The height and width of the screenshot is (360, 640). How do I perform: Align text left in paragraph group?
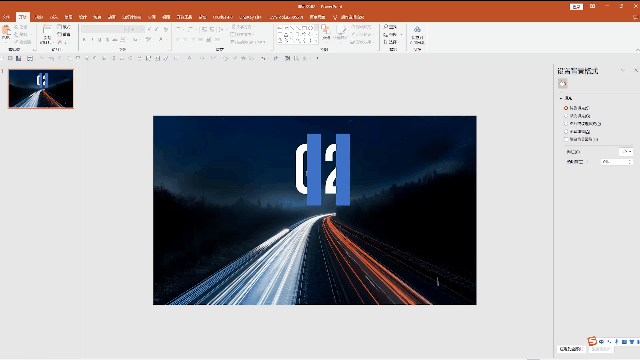(178, 40)
